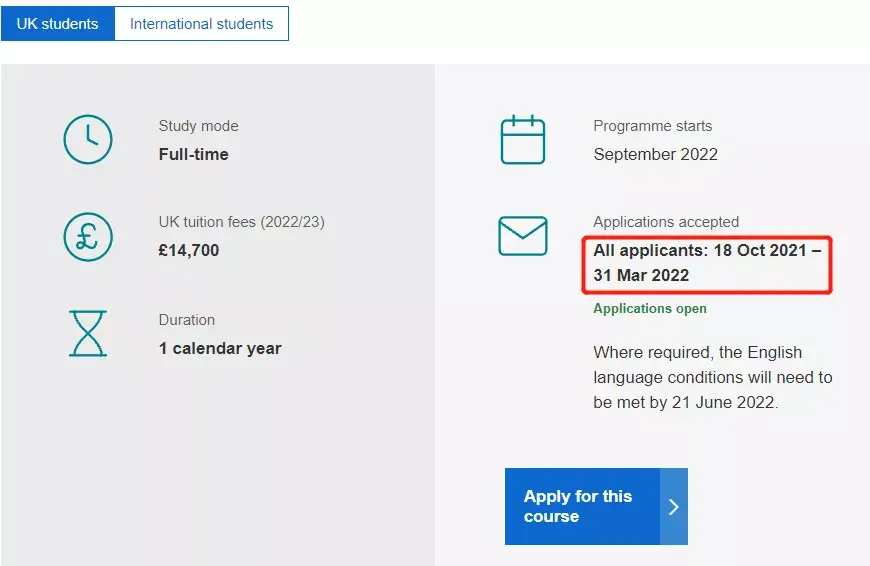
Task: Click the September 2022 start date
Action: [655, 154]
